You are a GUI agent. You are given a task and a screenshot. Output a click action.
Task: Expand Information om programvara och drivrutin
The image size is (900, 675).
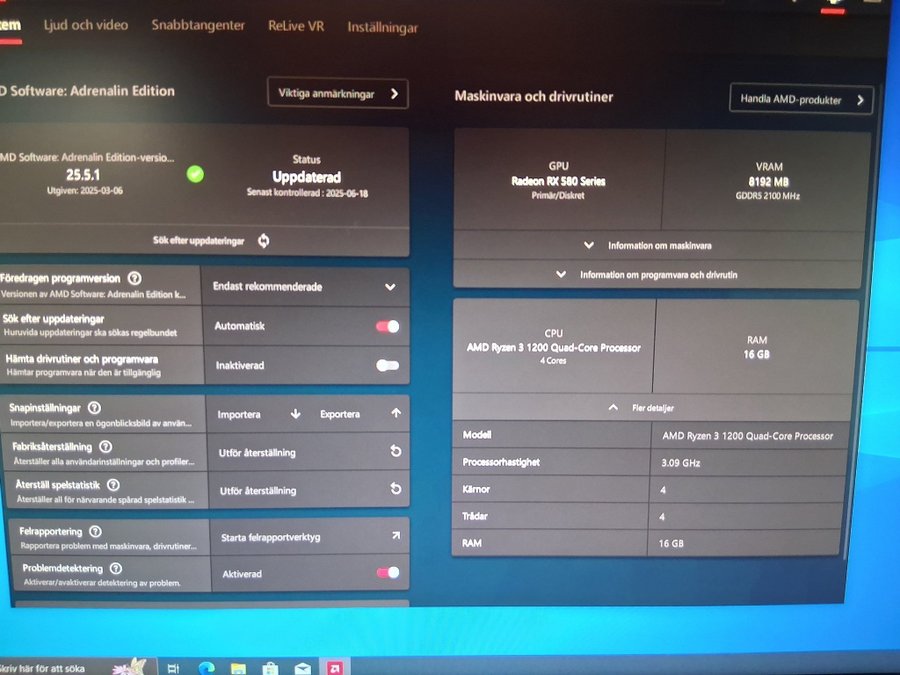pyautogui.click(x=657, y=274)
